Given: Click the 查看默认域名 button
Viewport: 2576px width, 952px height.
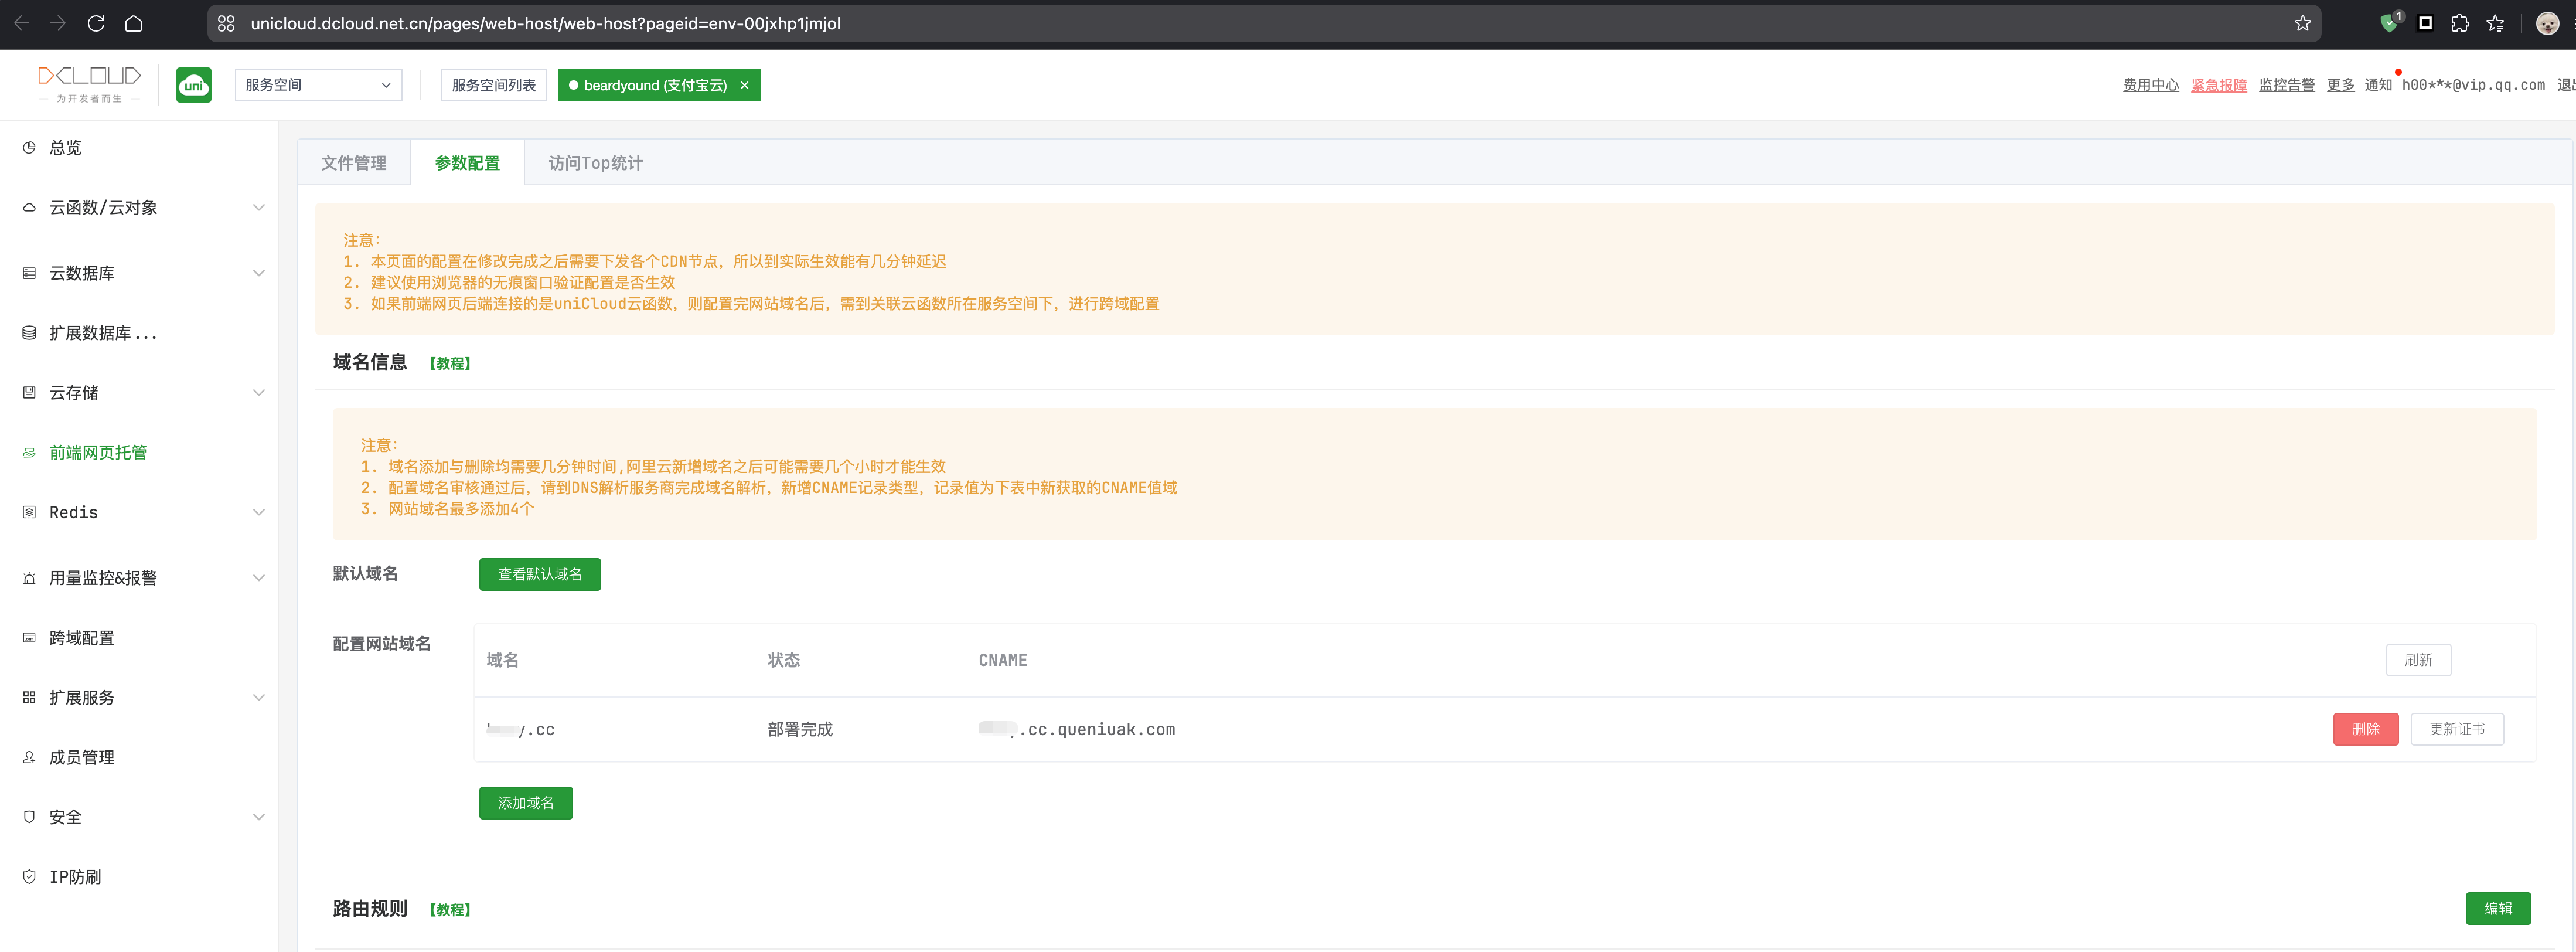Looking at the screenshot, I should coord(539,574).
